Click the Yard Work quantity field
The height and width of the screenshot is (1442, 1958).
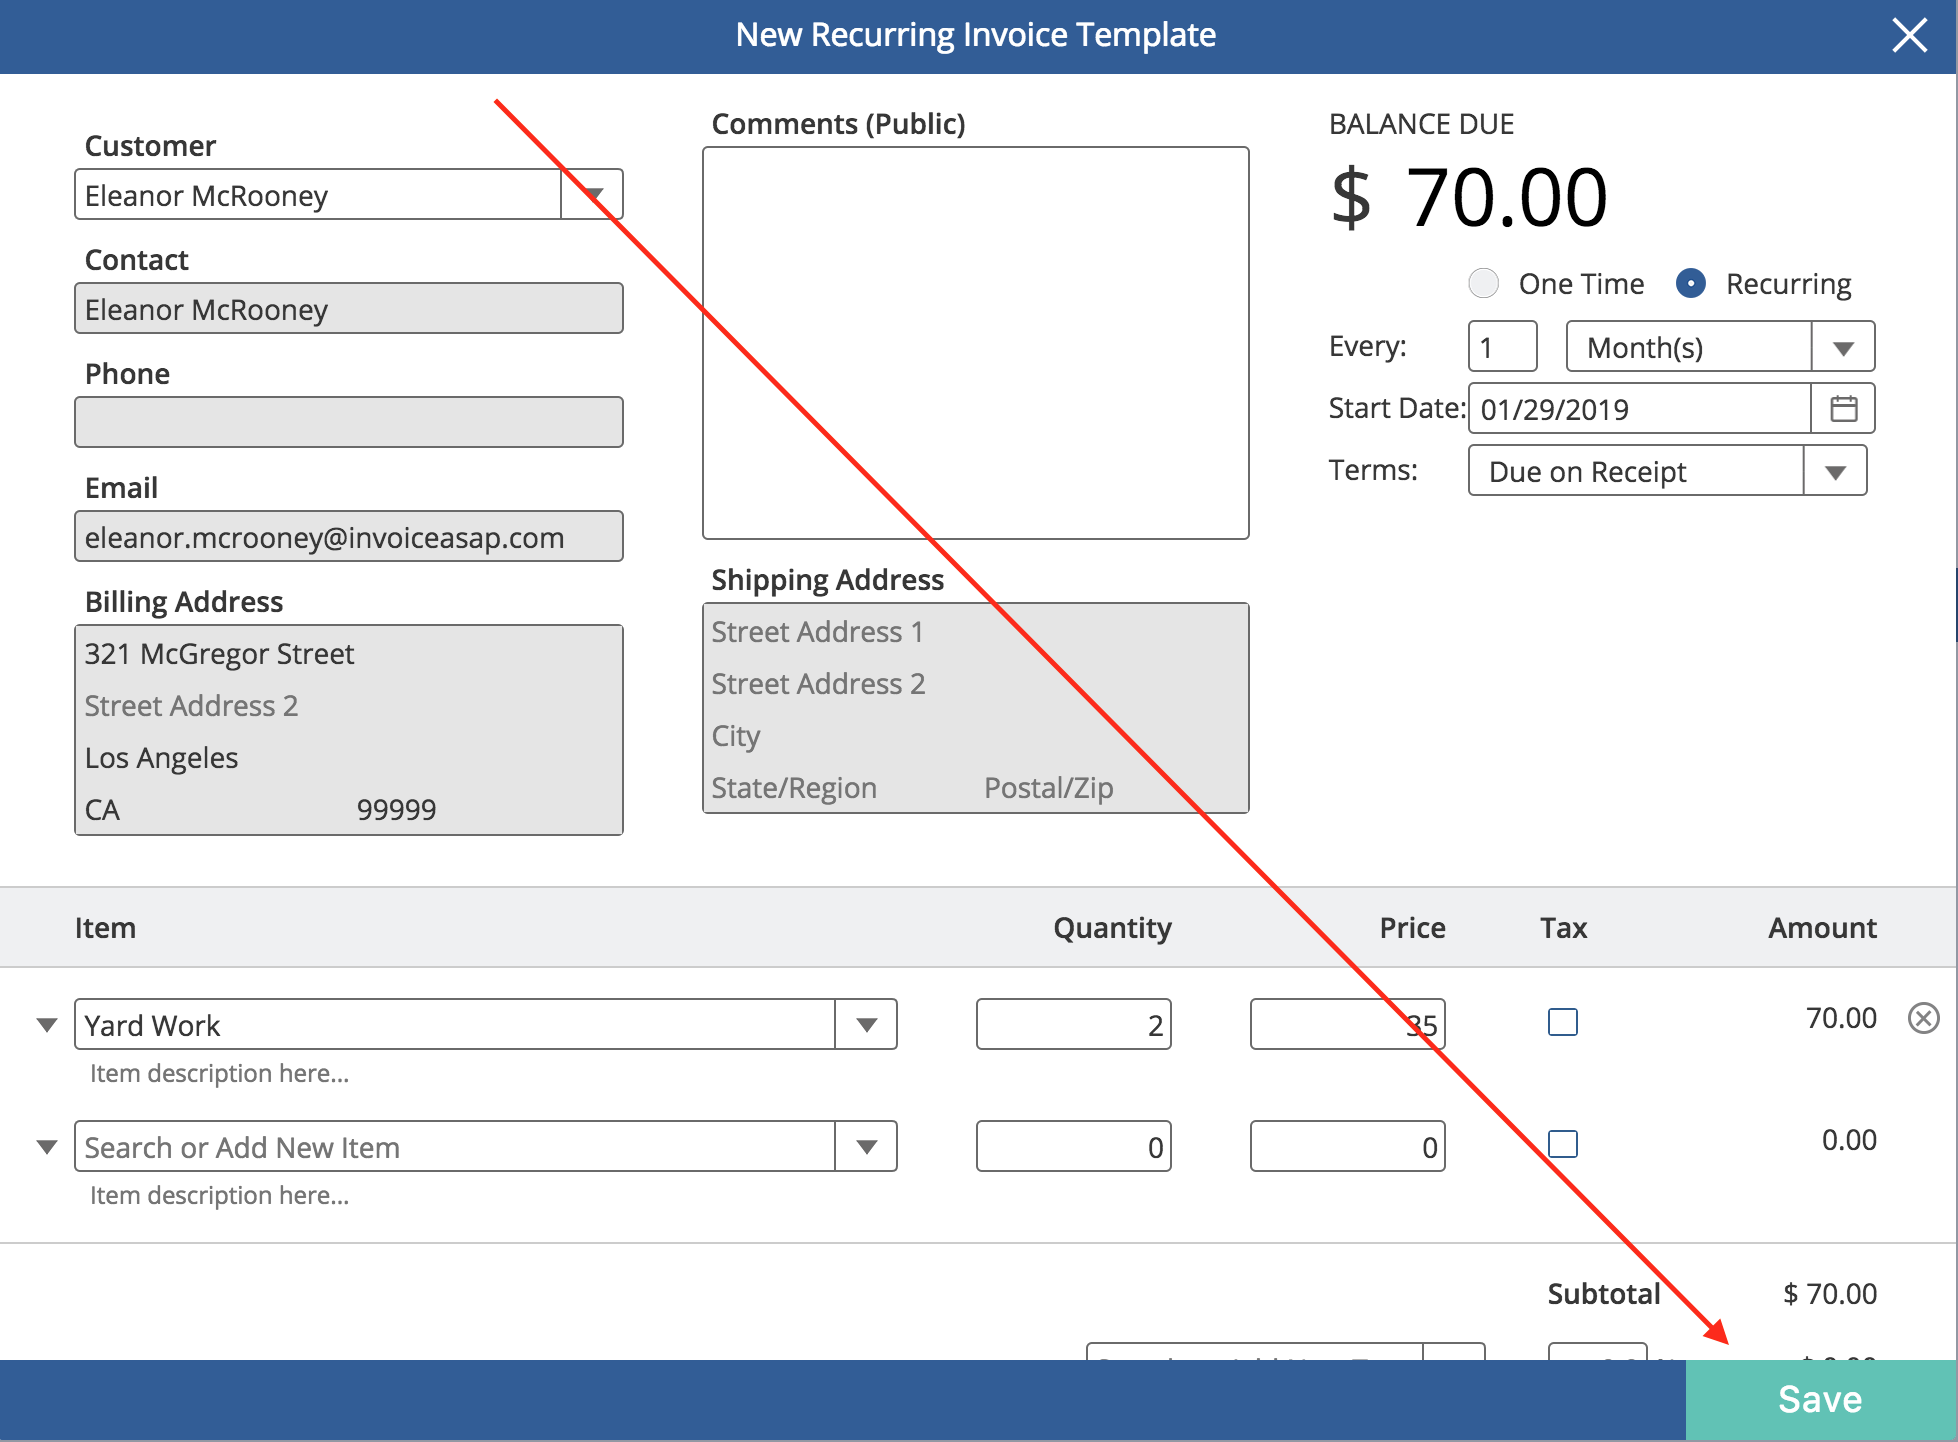(x=1073, y=1025)
